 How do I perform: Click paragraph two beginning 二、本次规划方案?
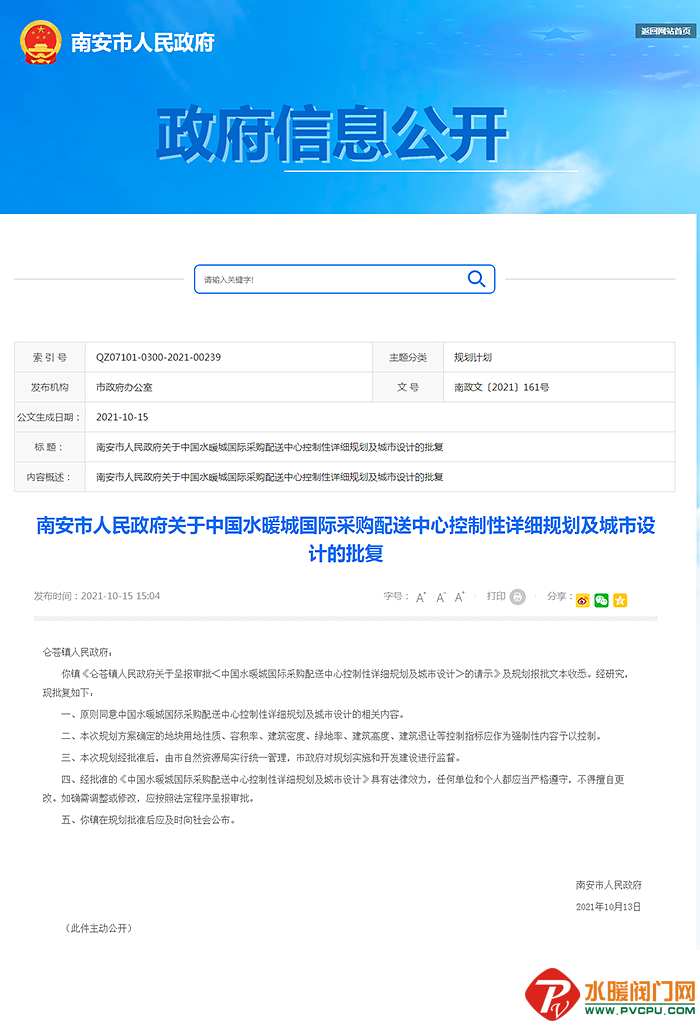tap(331, 736)
